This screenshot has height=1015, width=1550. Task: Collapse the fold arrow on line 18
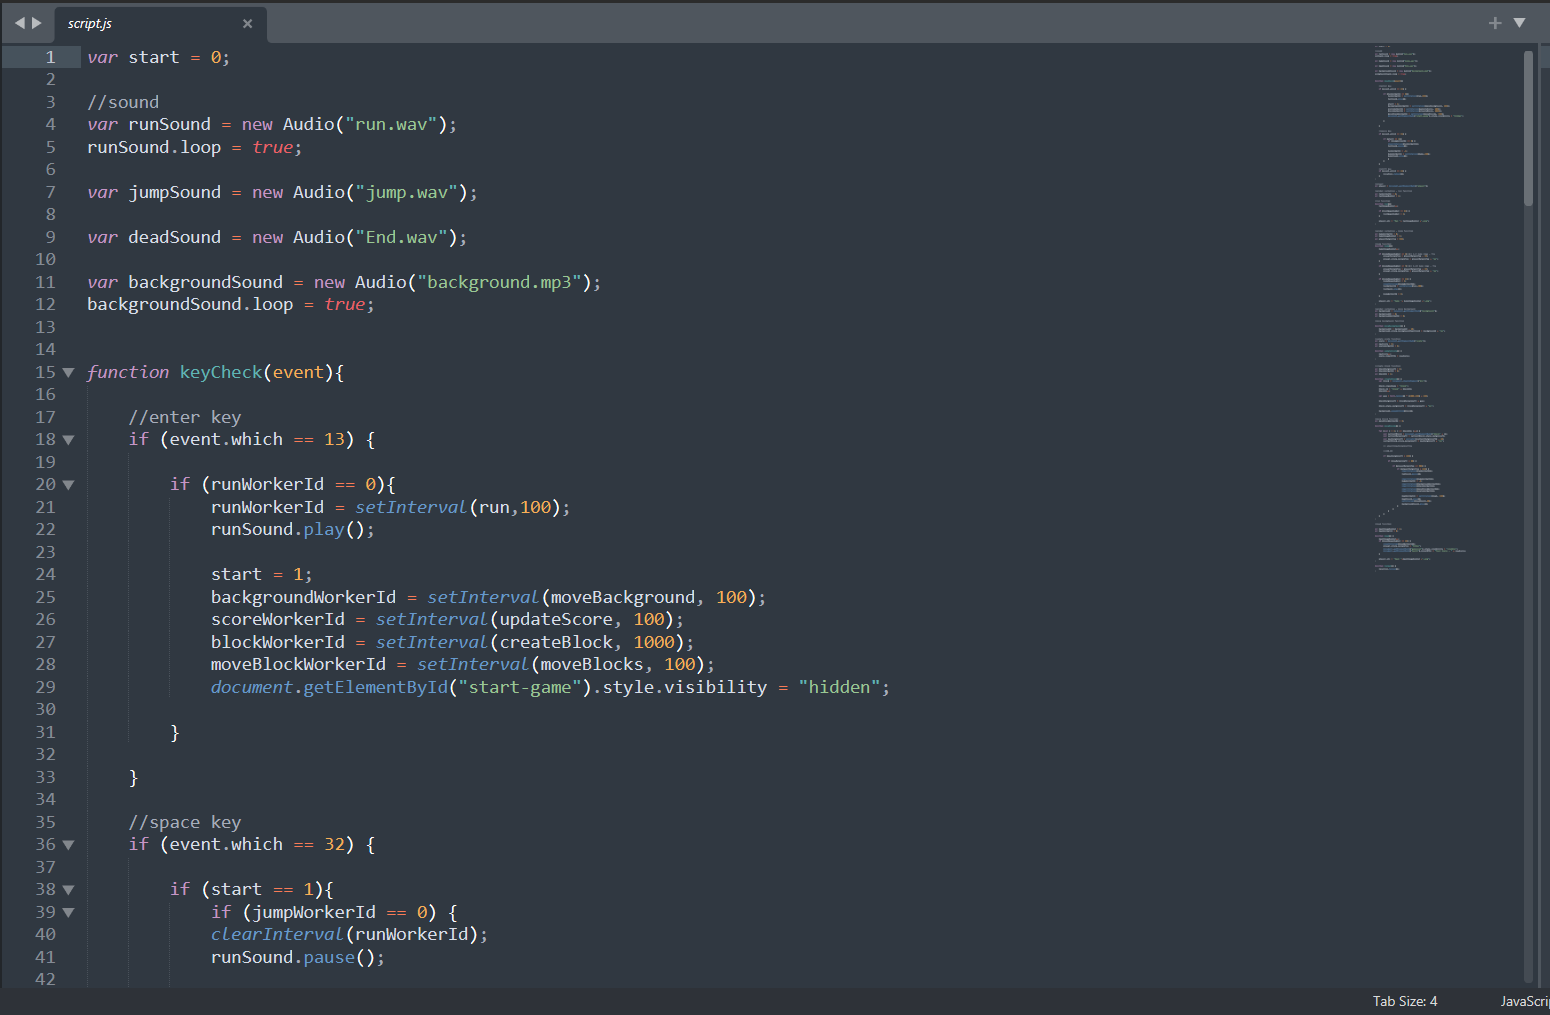click(x=68, y=439)
